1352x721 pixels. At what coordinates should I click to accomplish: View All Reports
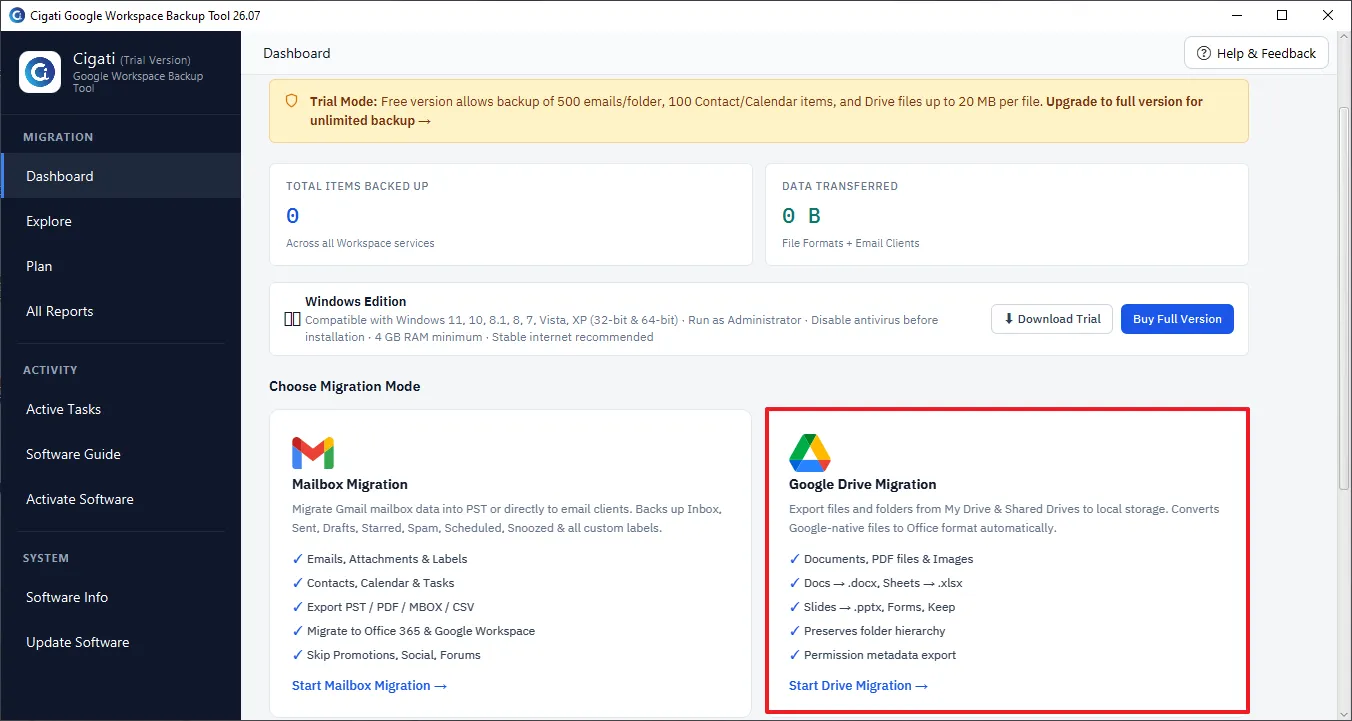[120, 311]
